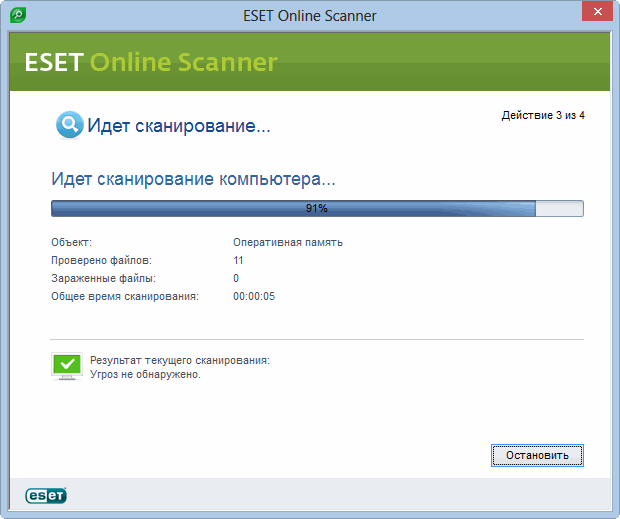
Task: Select the 'Действие 3 из 4' text
Action: click(x=543, y=115)
